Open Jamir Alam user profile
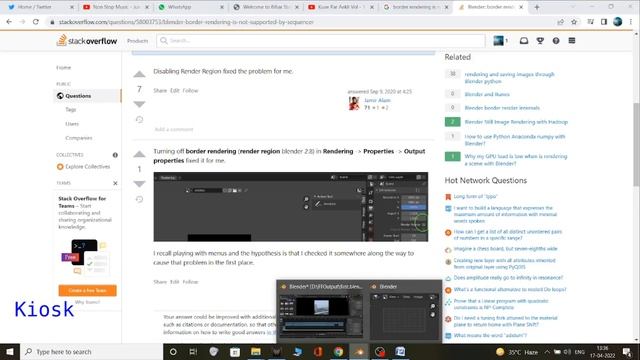640x360 pixels. pyautogui.click(x=377, y=100)
